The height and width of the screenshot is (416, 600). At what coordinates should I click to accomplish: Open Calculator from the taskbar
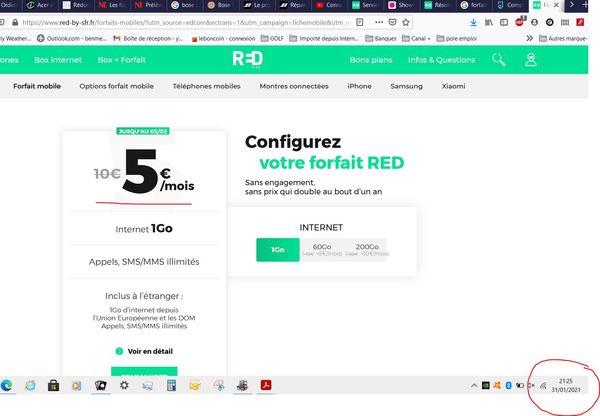171,385
